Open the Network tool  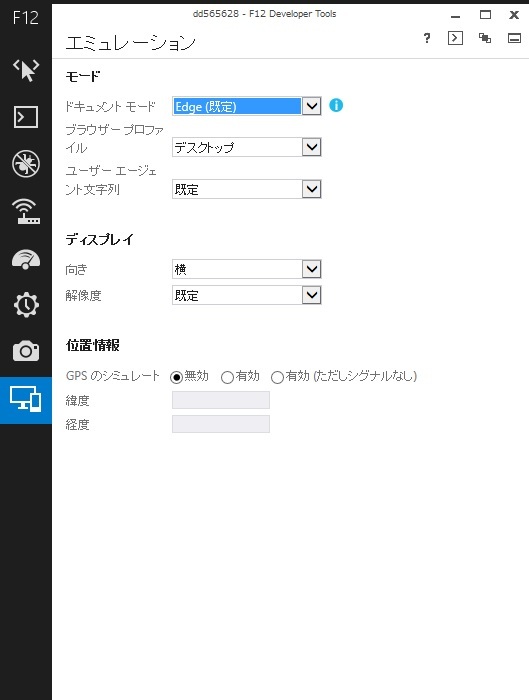[x=25, y=211]
